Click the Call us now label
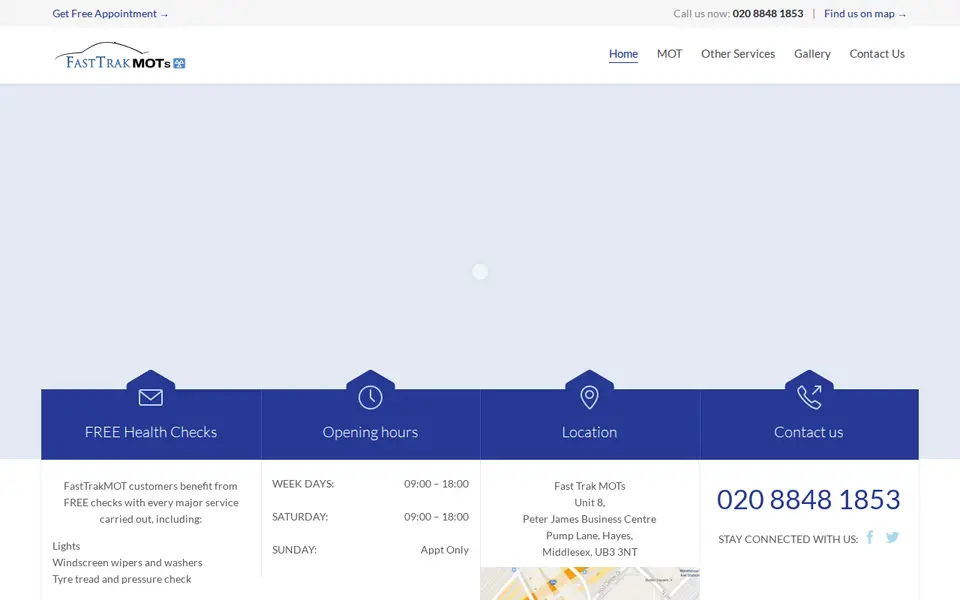The image size is (960, 600). tap(701, 13)
